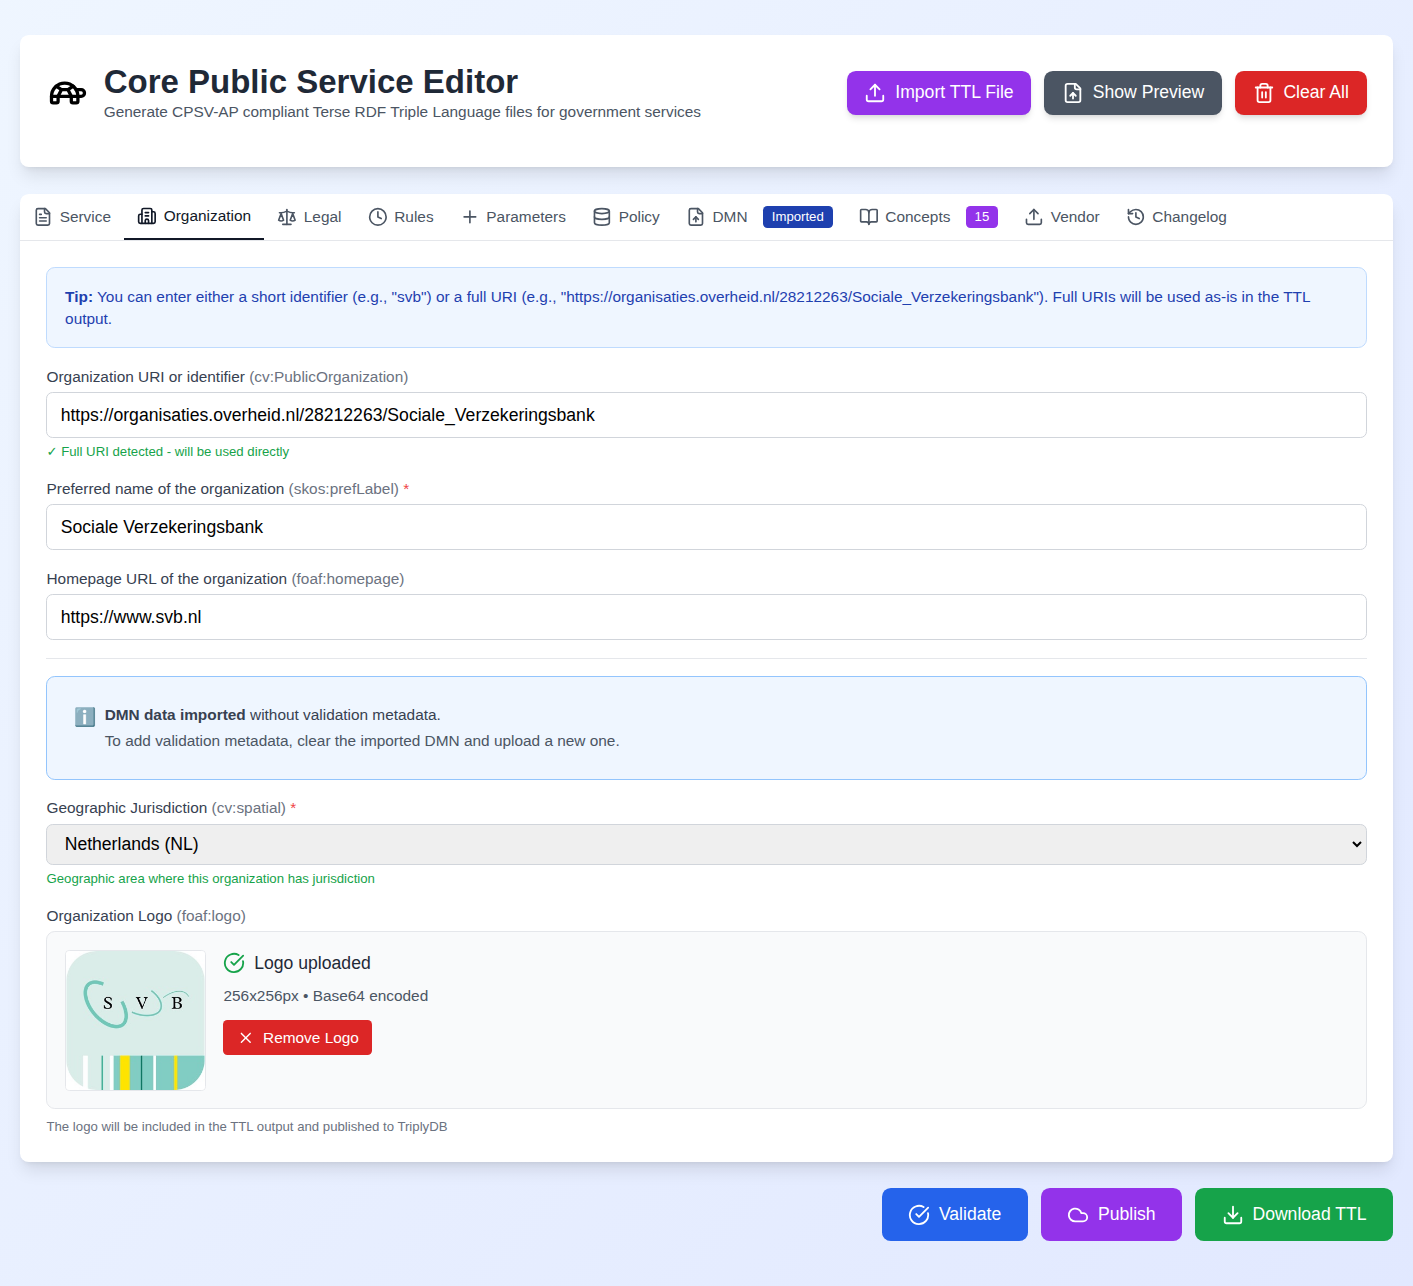
Task: Click the blue info icon in DMN notice
Action: point(85,717)
